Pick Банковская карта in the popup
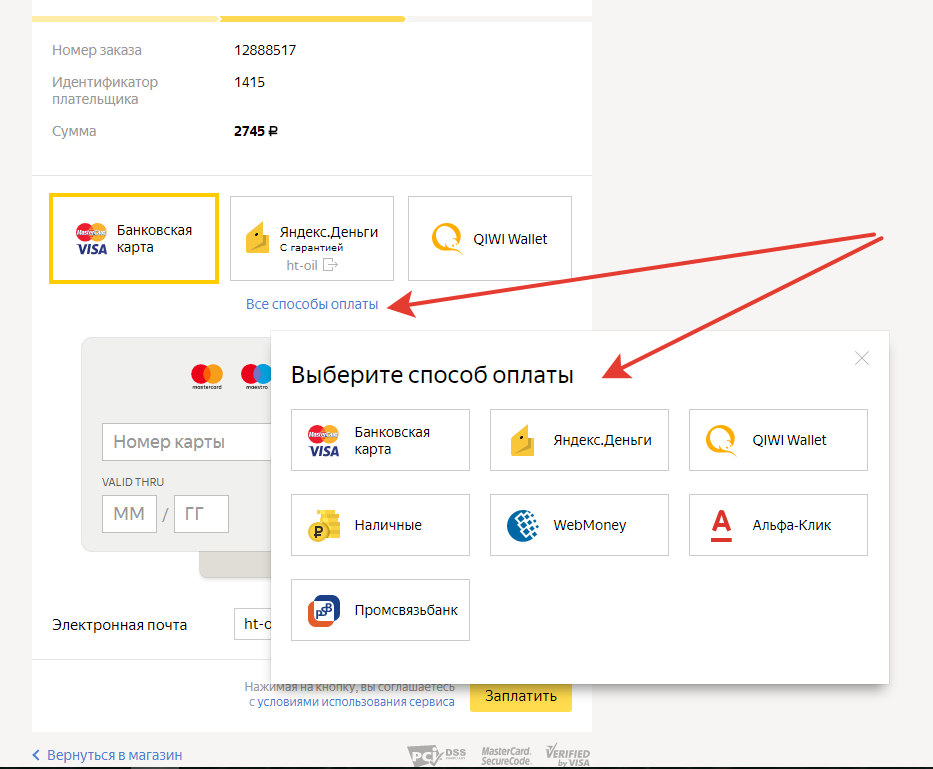Viewport: 933px width, 769px height. click(x=380, y=440)
